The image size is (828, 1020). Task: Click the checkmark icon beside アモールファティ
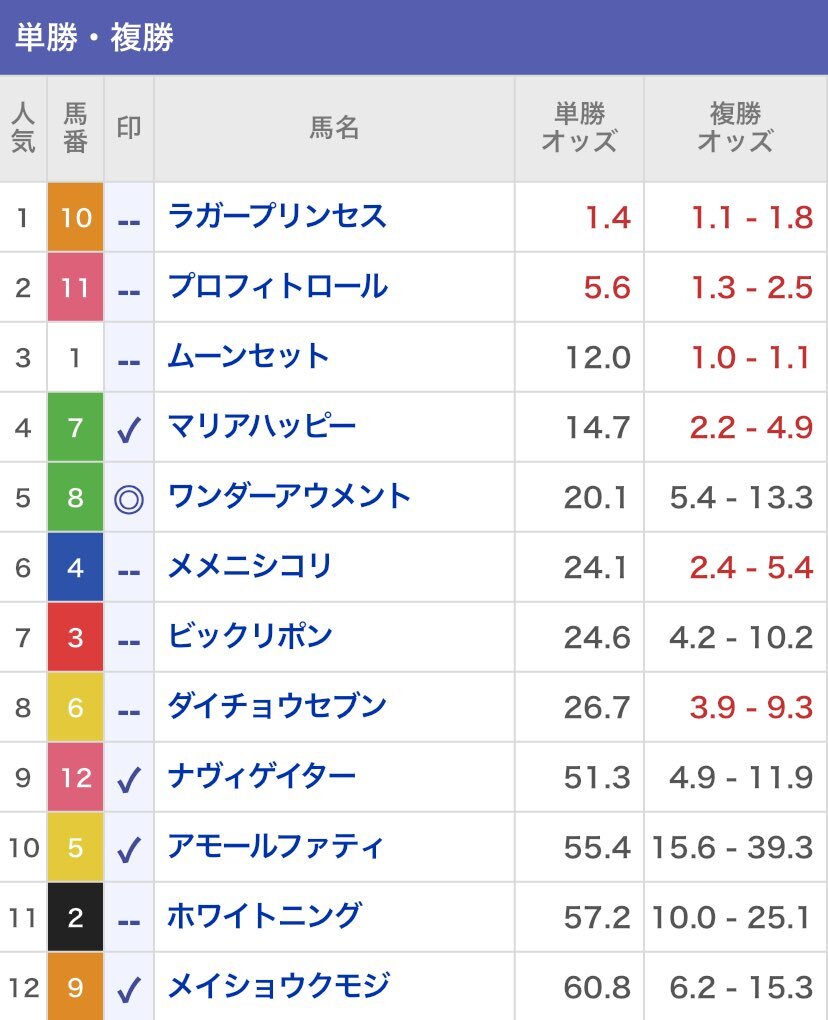pos(129,849)
